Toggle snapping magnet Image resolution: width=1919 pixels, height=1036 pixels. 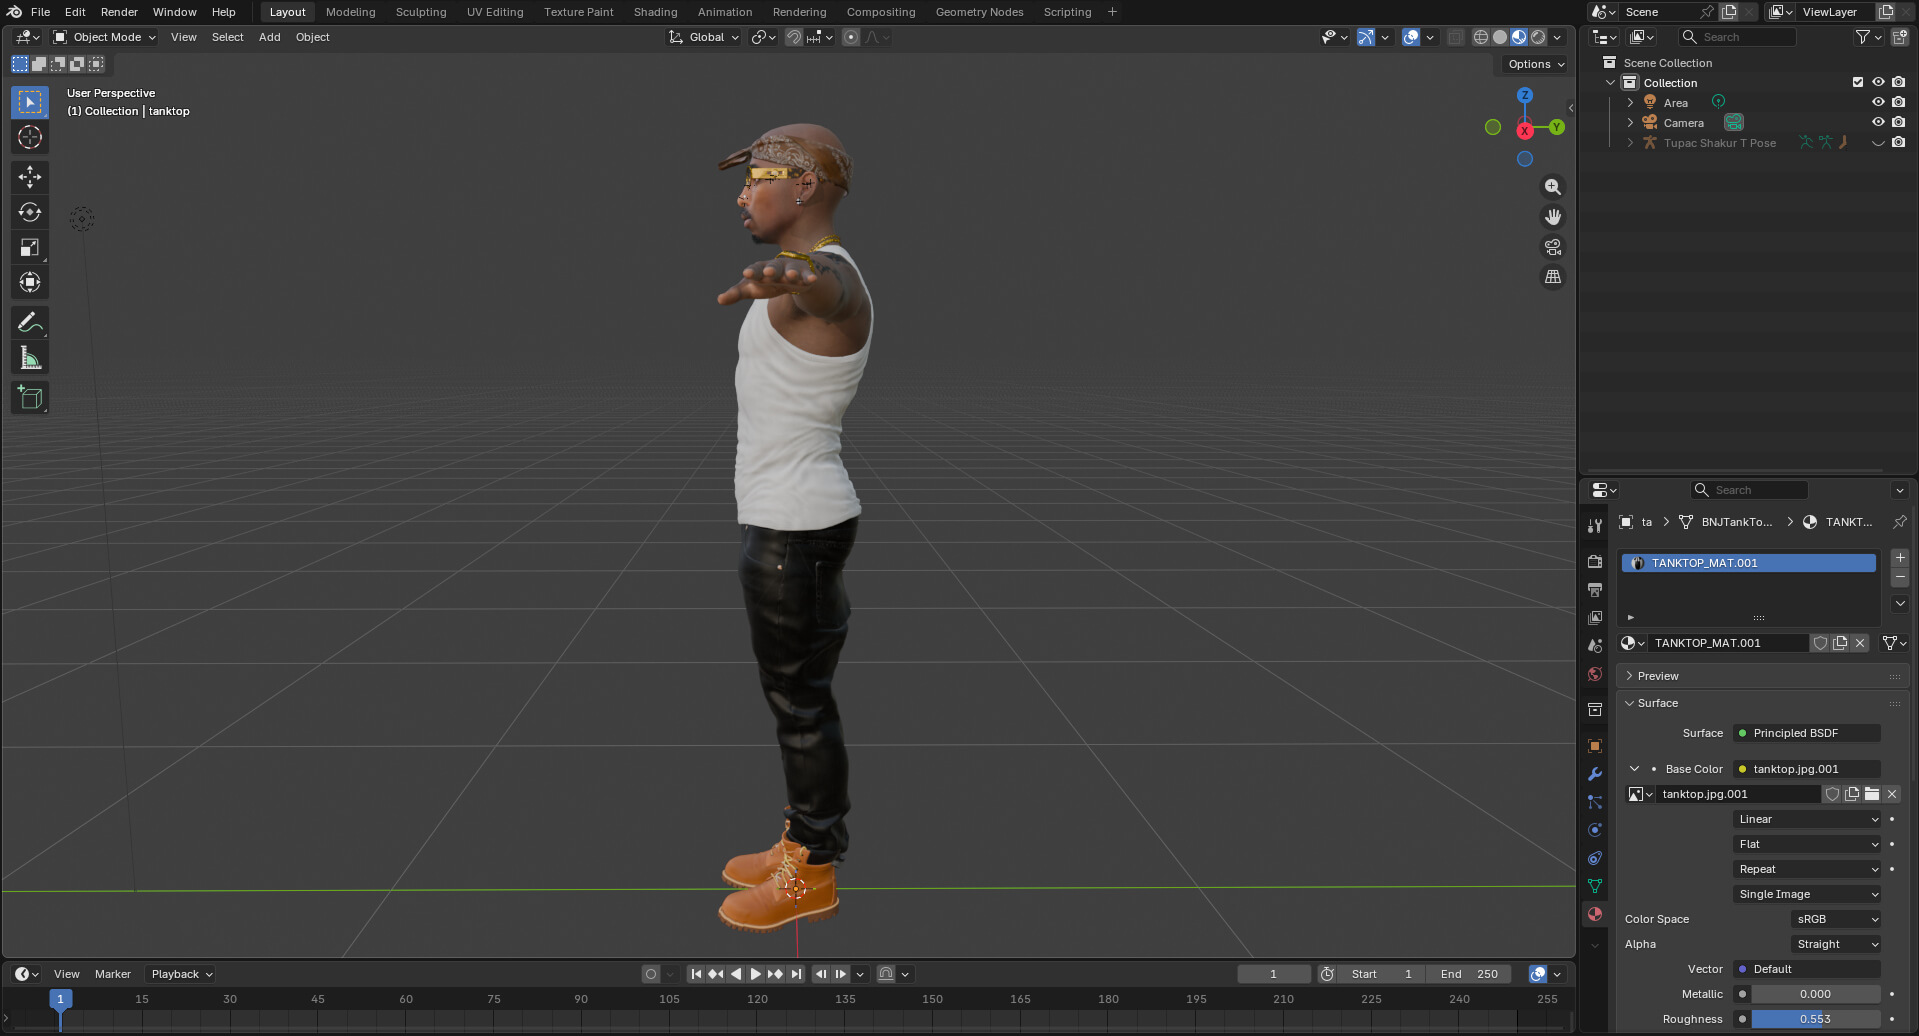coord(793,37)
